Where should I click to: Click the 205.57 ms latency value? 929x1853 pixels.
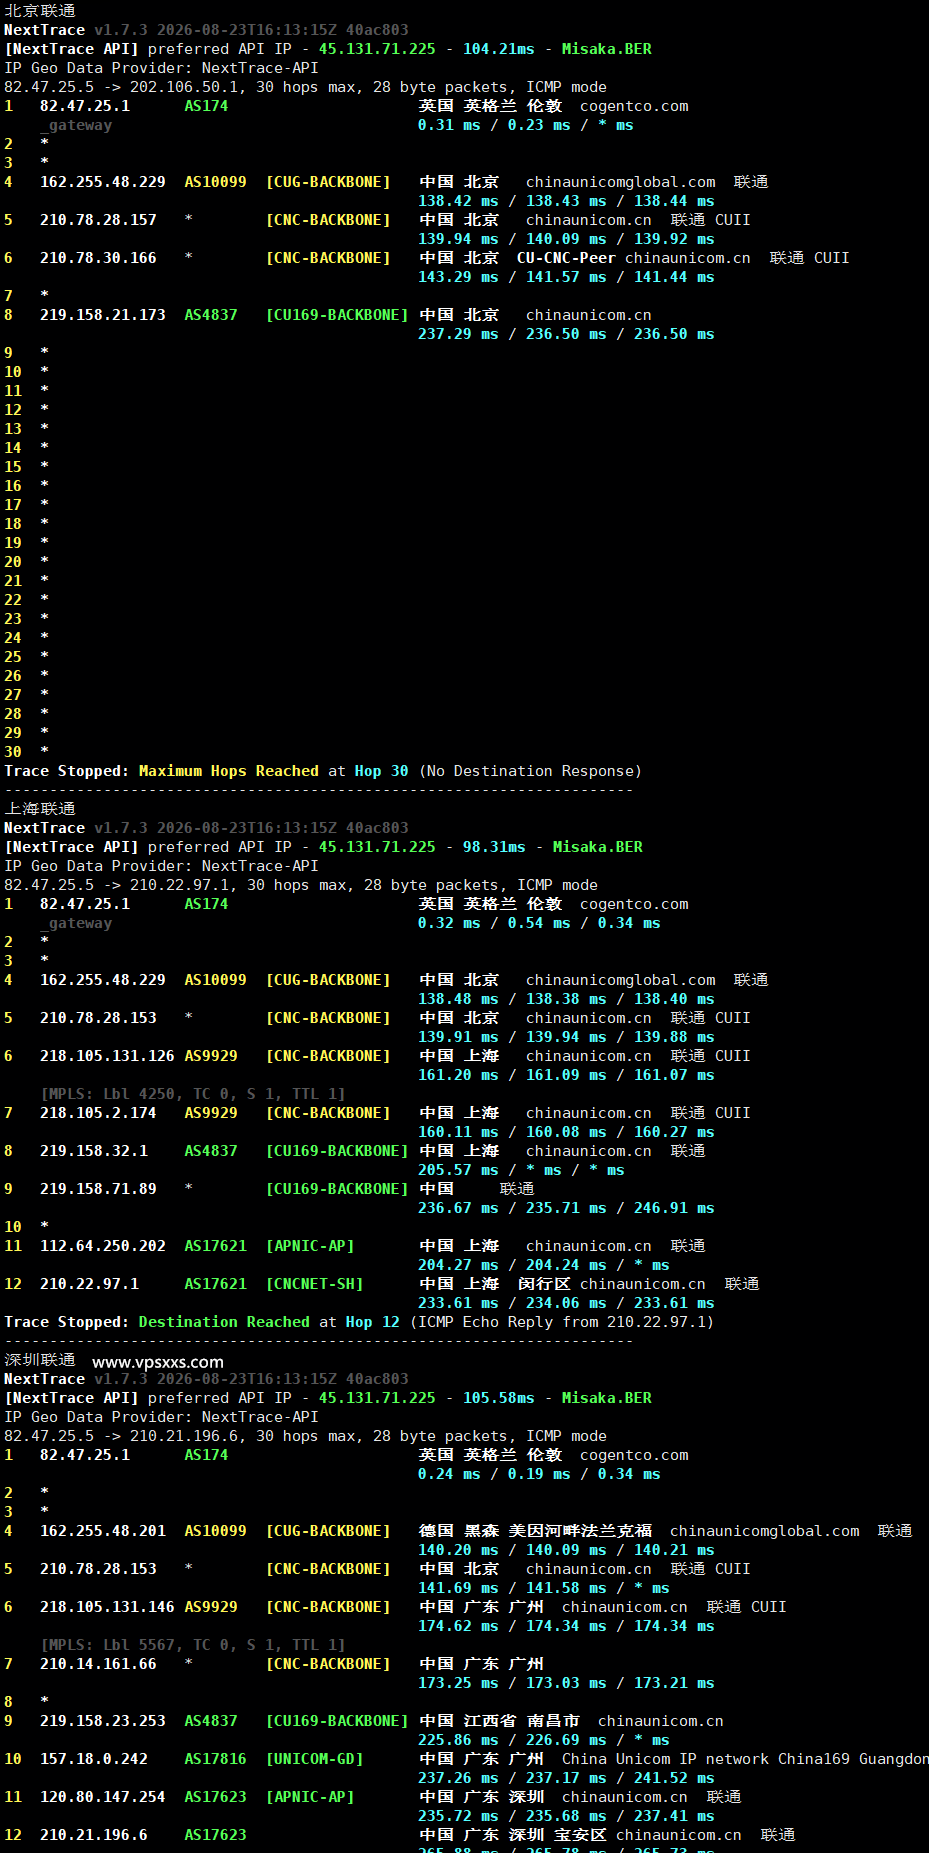pos(458,1170)
